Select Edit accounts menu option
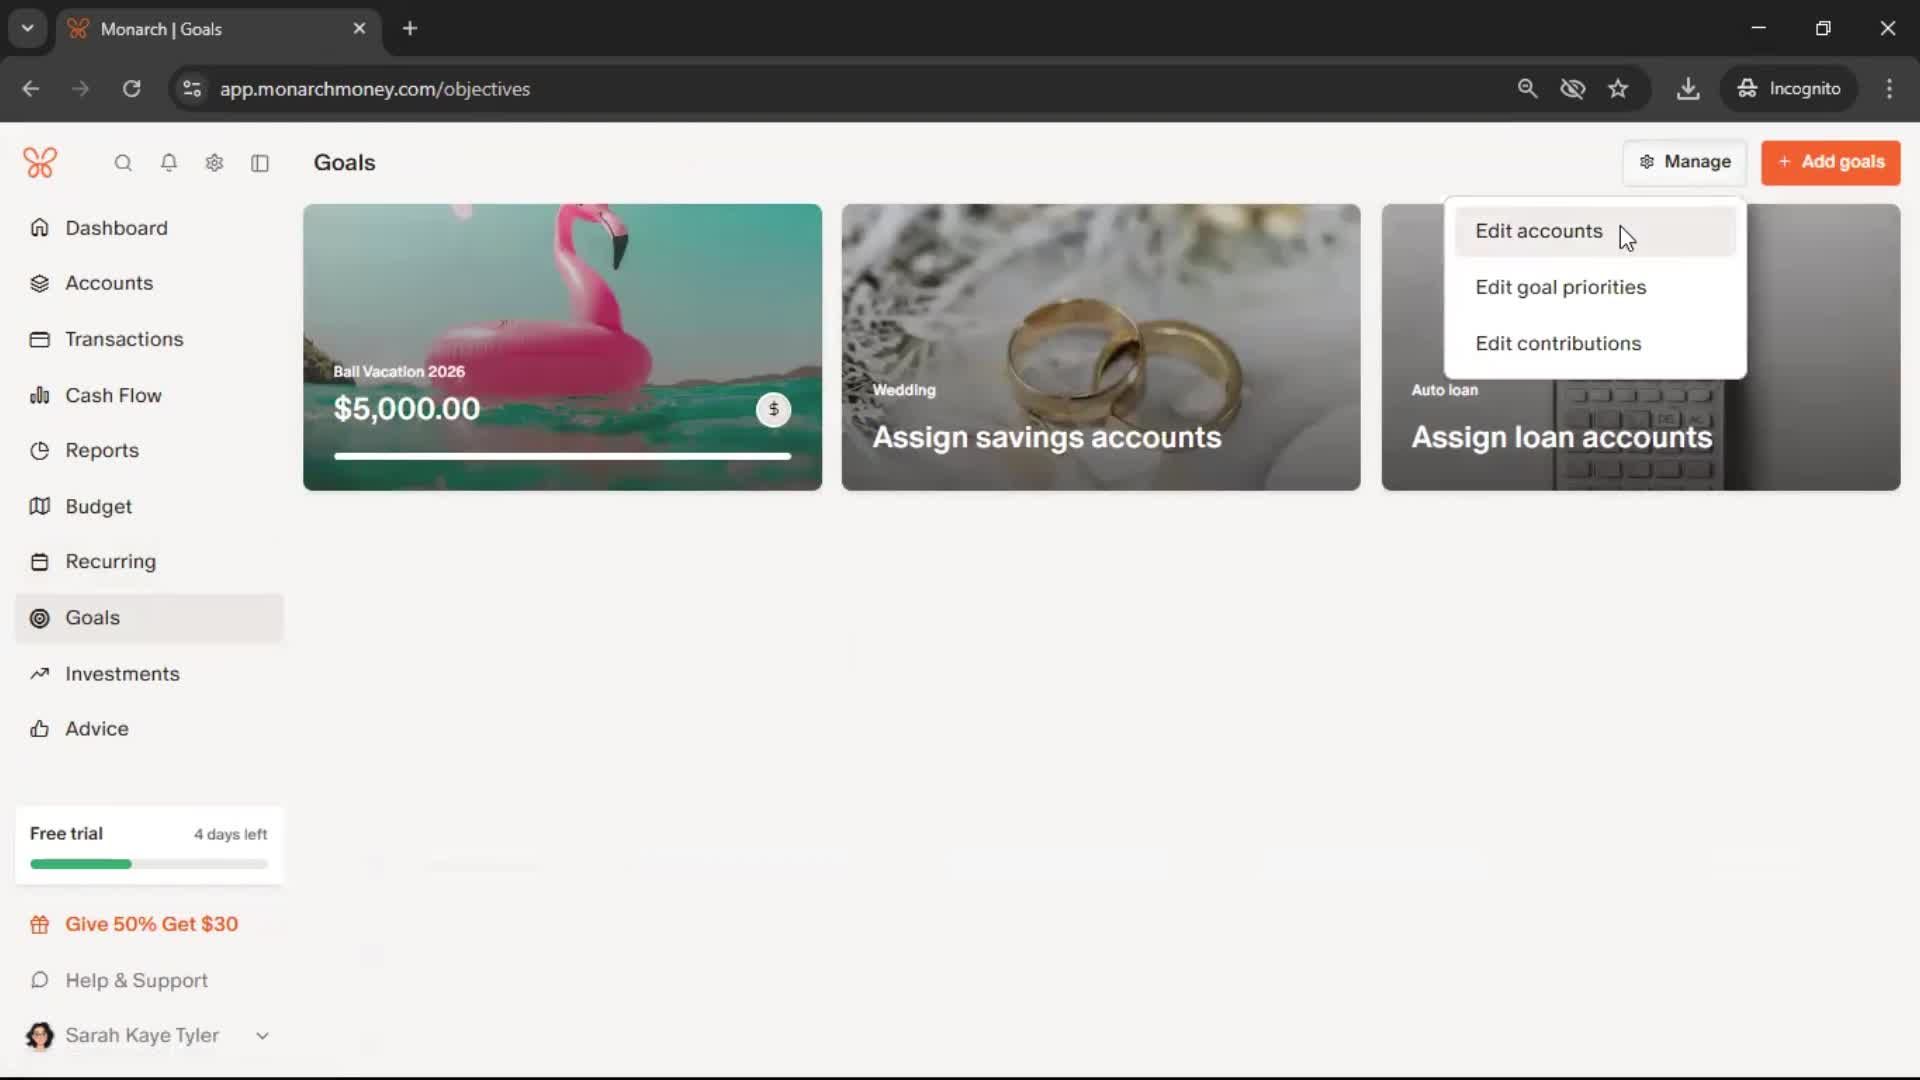Image resolution: width=1920 pixels, height=1080 pixels. [x=1538, y=231]
